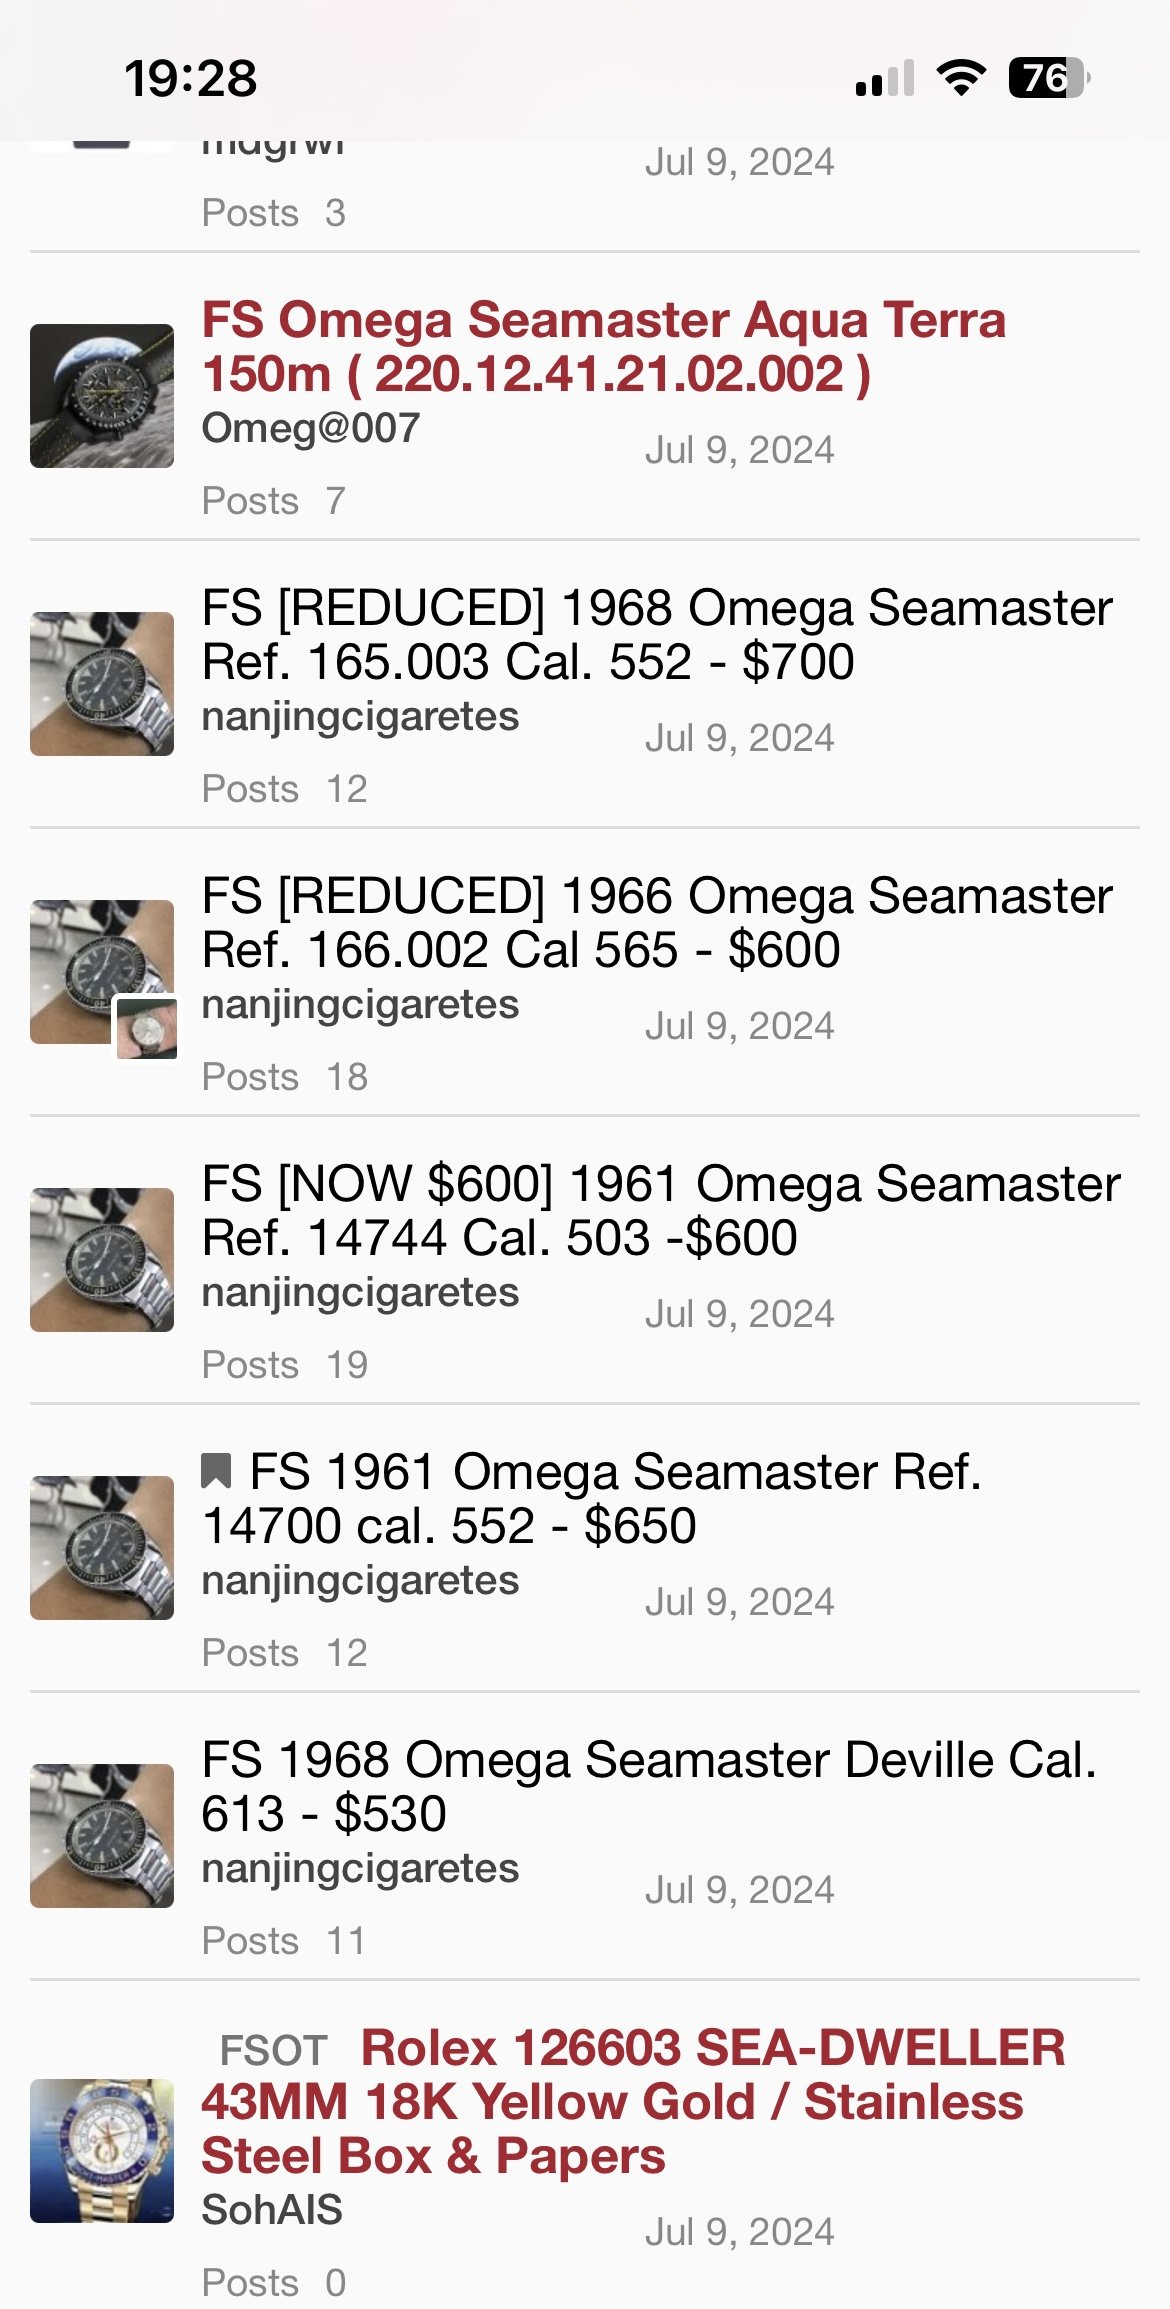Tap the Wi-Fi icon in the status bar
Image resolution: width=1170 pixels, height=2309 pixels.
coord(960,77)
